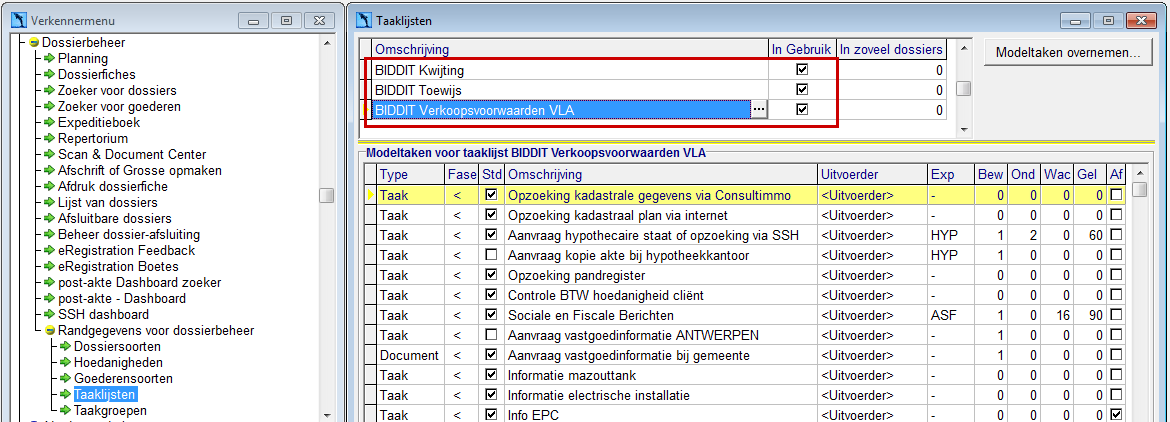This screenshot has height=422, width=1170.
Task: Open Dossierfiches from the tree
Action: [96, 75]
